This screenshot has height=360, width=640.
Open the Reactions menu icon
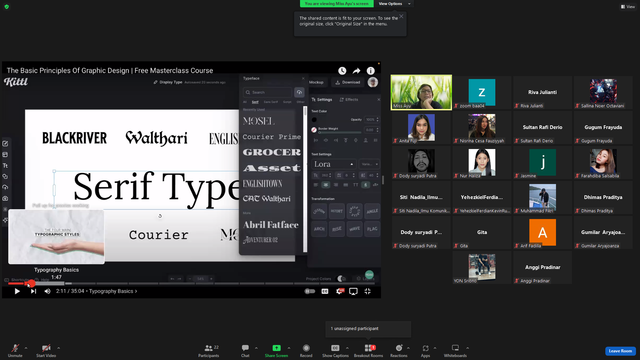click(398, 348)
